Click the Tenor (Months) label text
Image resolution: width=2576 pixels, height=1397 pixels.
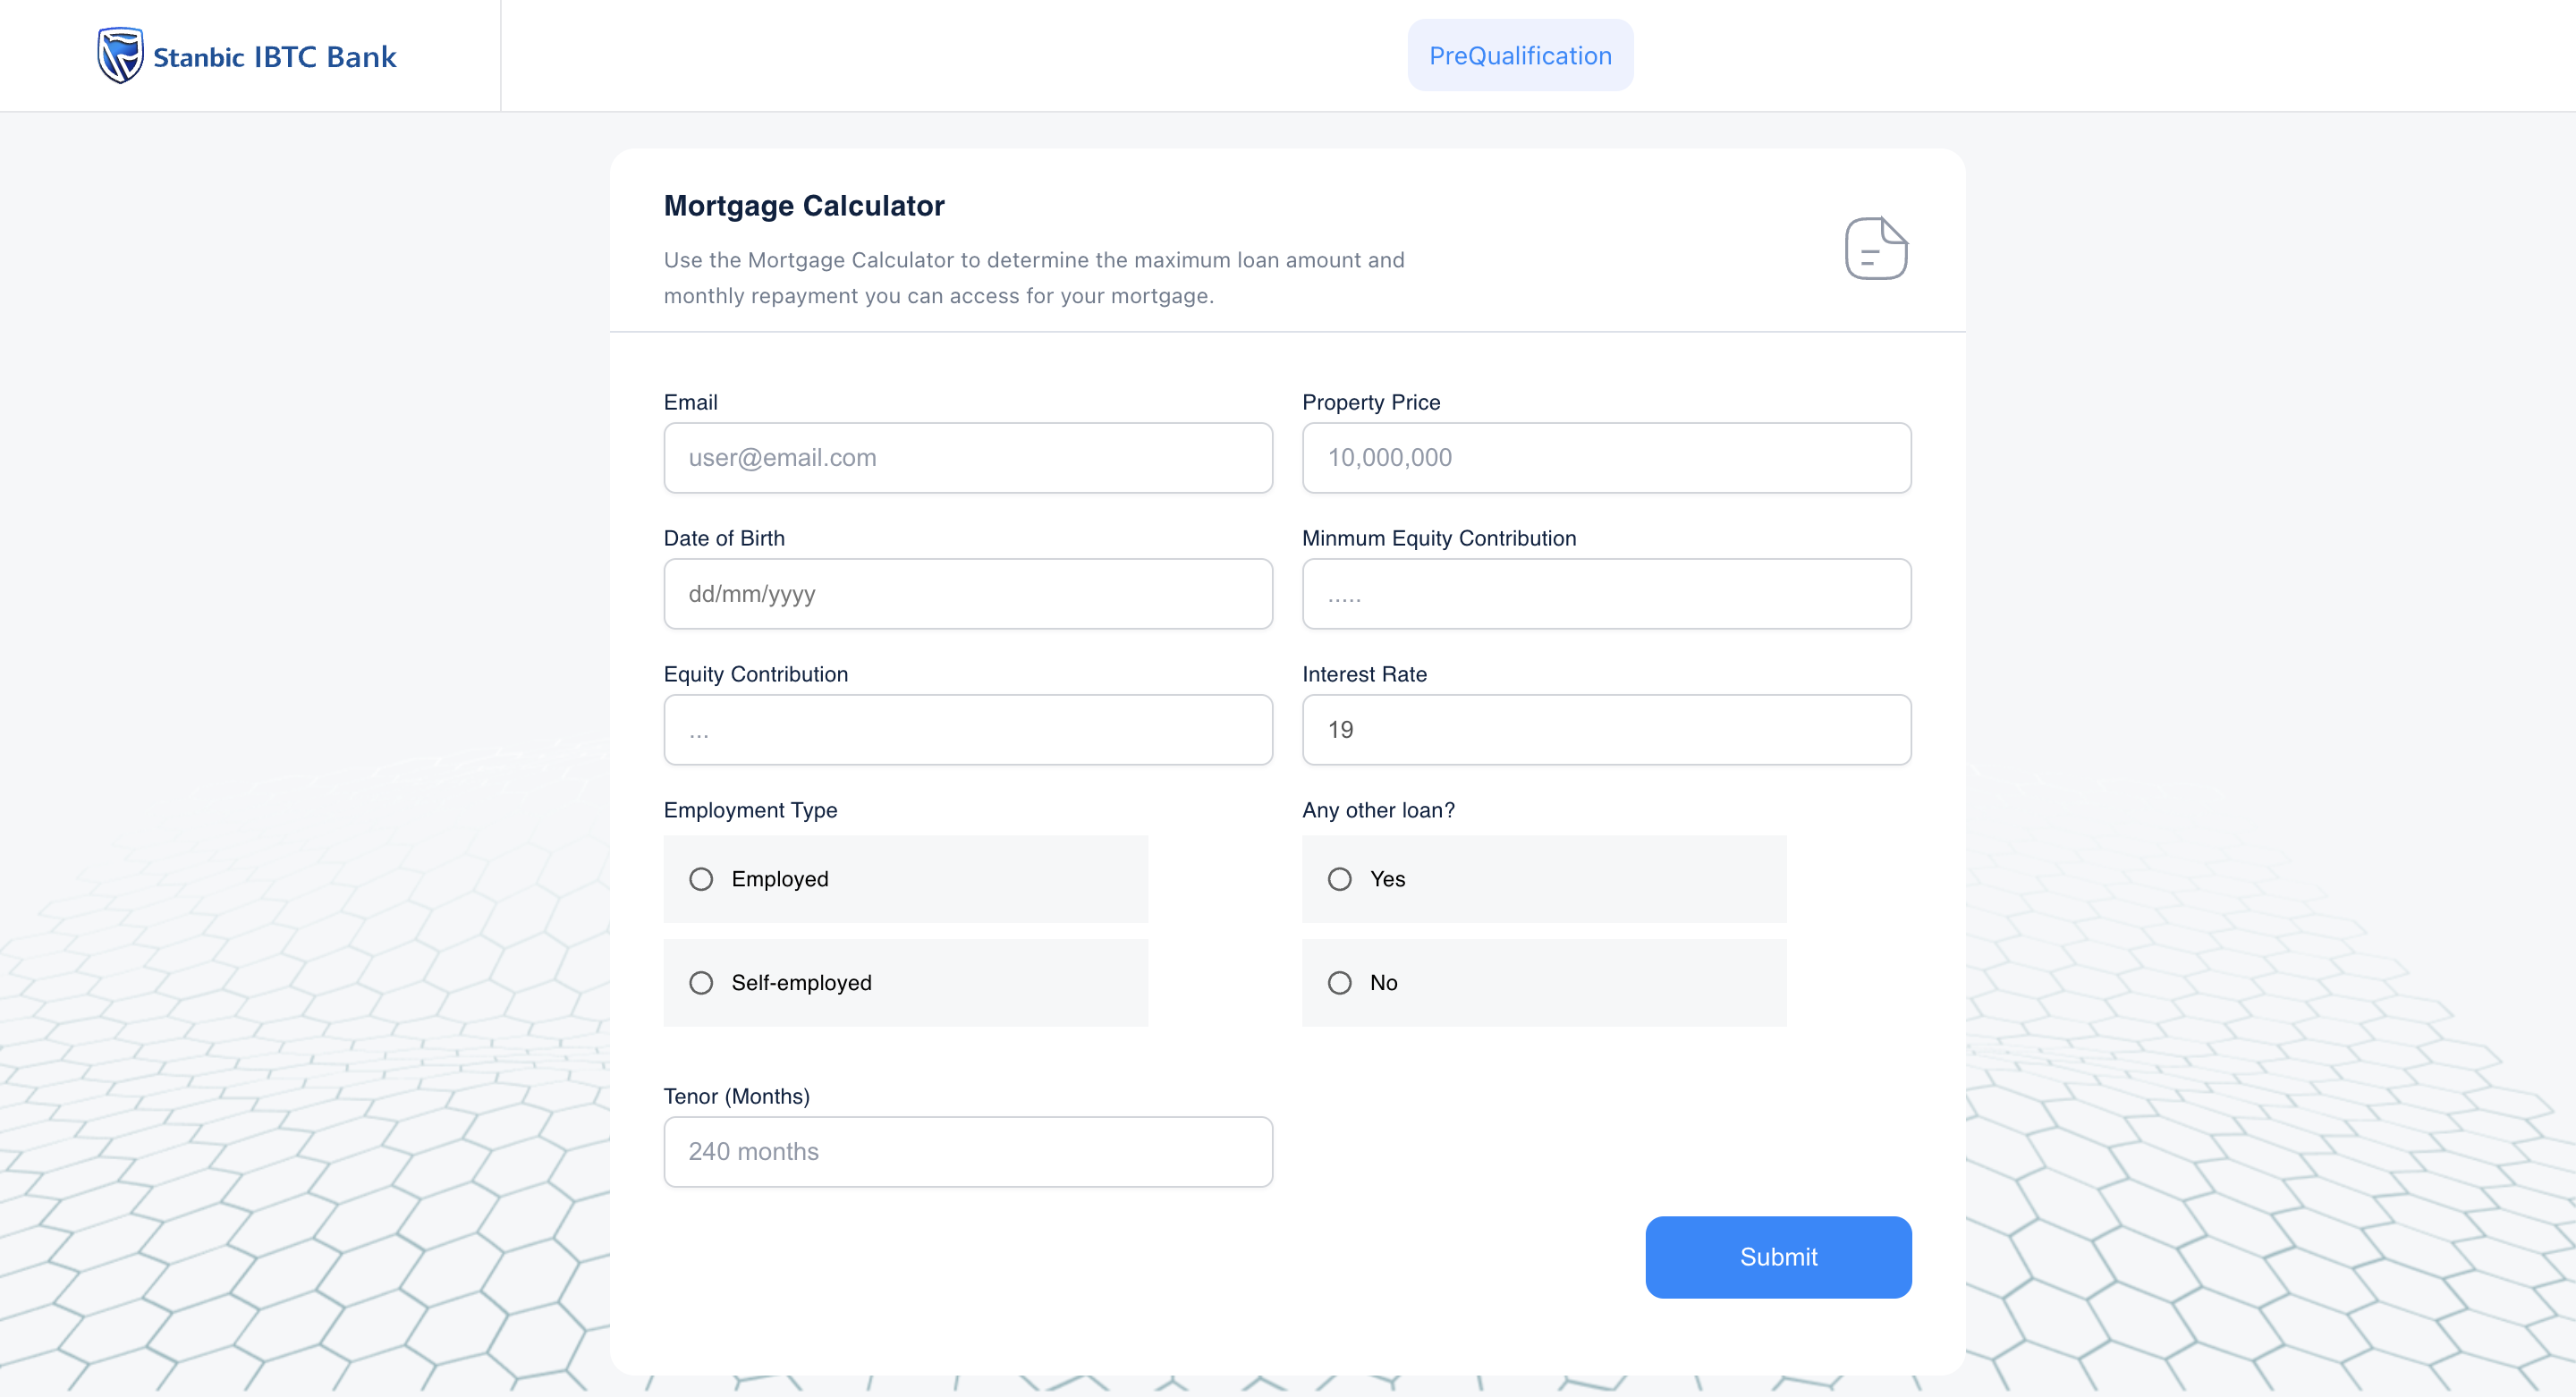pyautogui.click(x=736, y=1096)
